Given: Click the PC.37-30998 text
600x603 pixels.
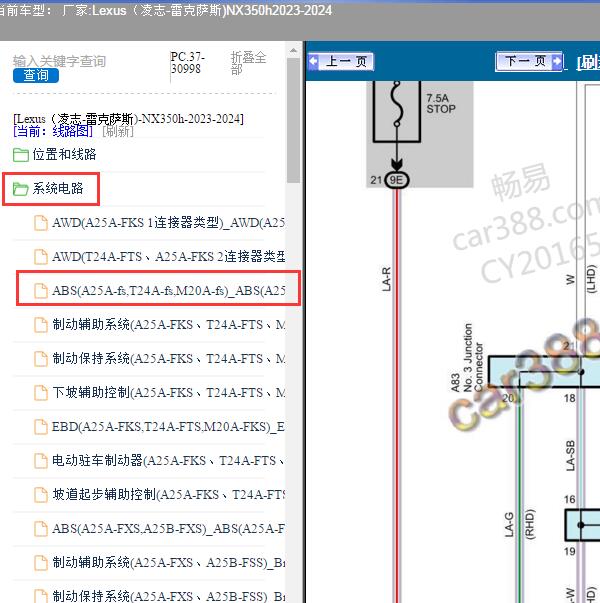Looking at the screenshot, I should click(x=187, y=63).
